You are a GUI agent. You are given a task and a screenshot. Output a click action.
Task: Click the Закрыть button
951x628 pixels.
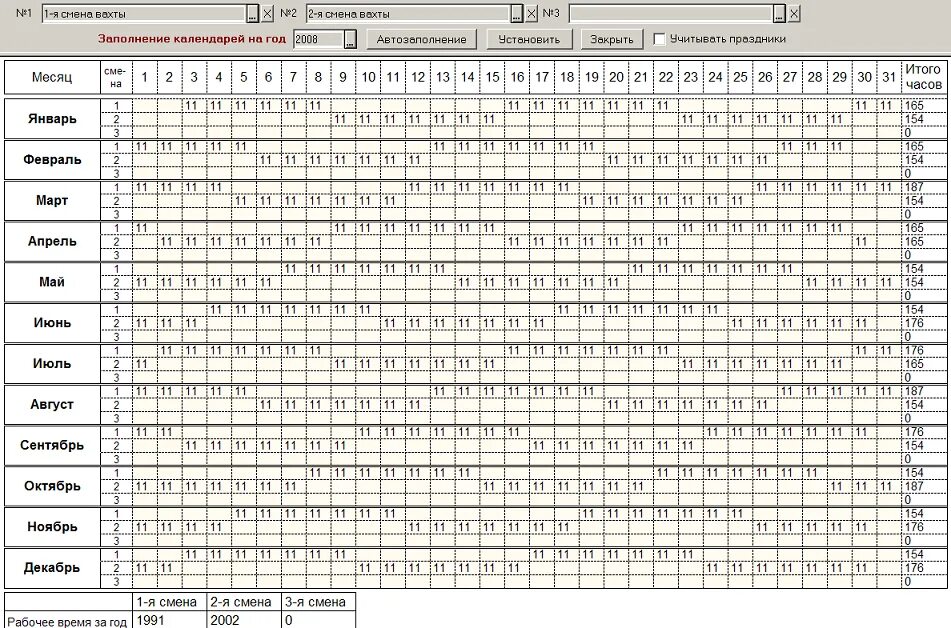(611, 39)
